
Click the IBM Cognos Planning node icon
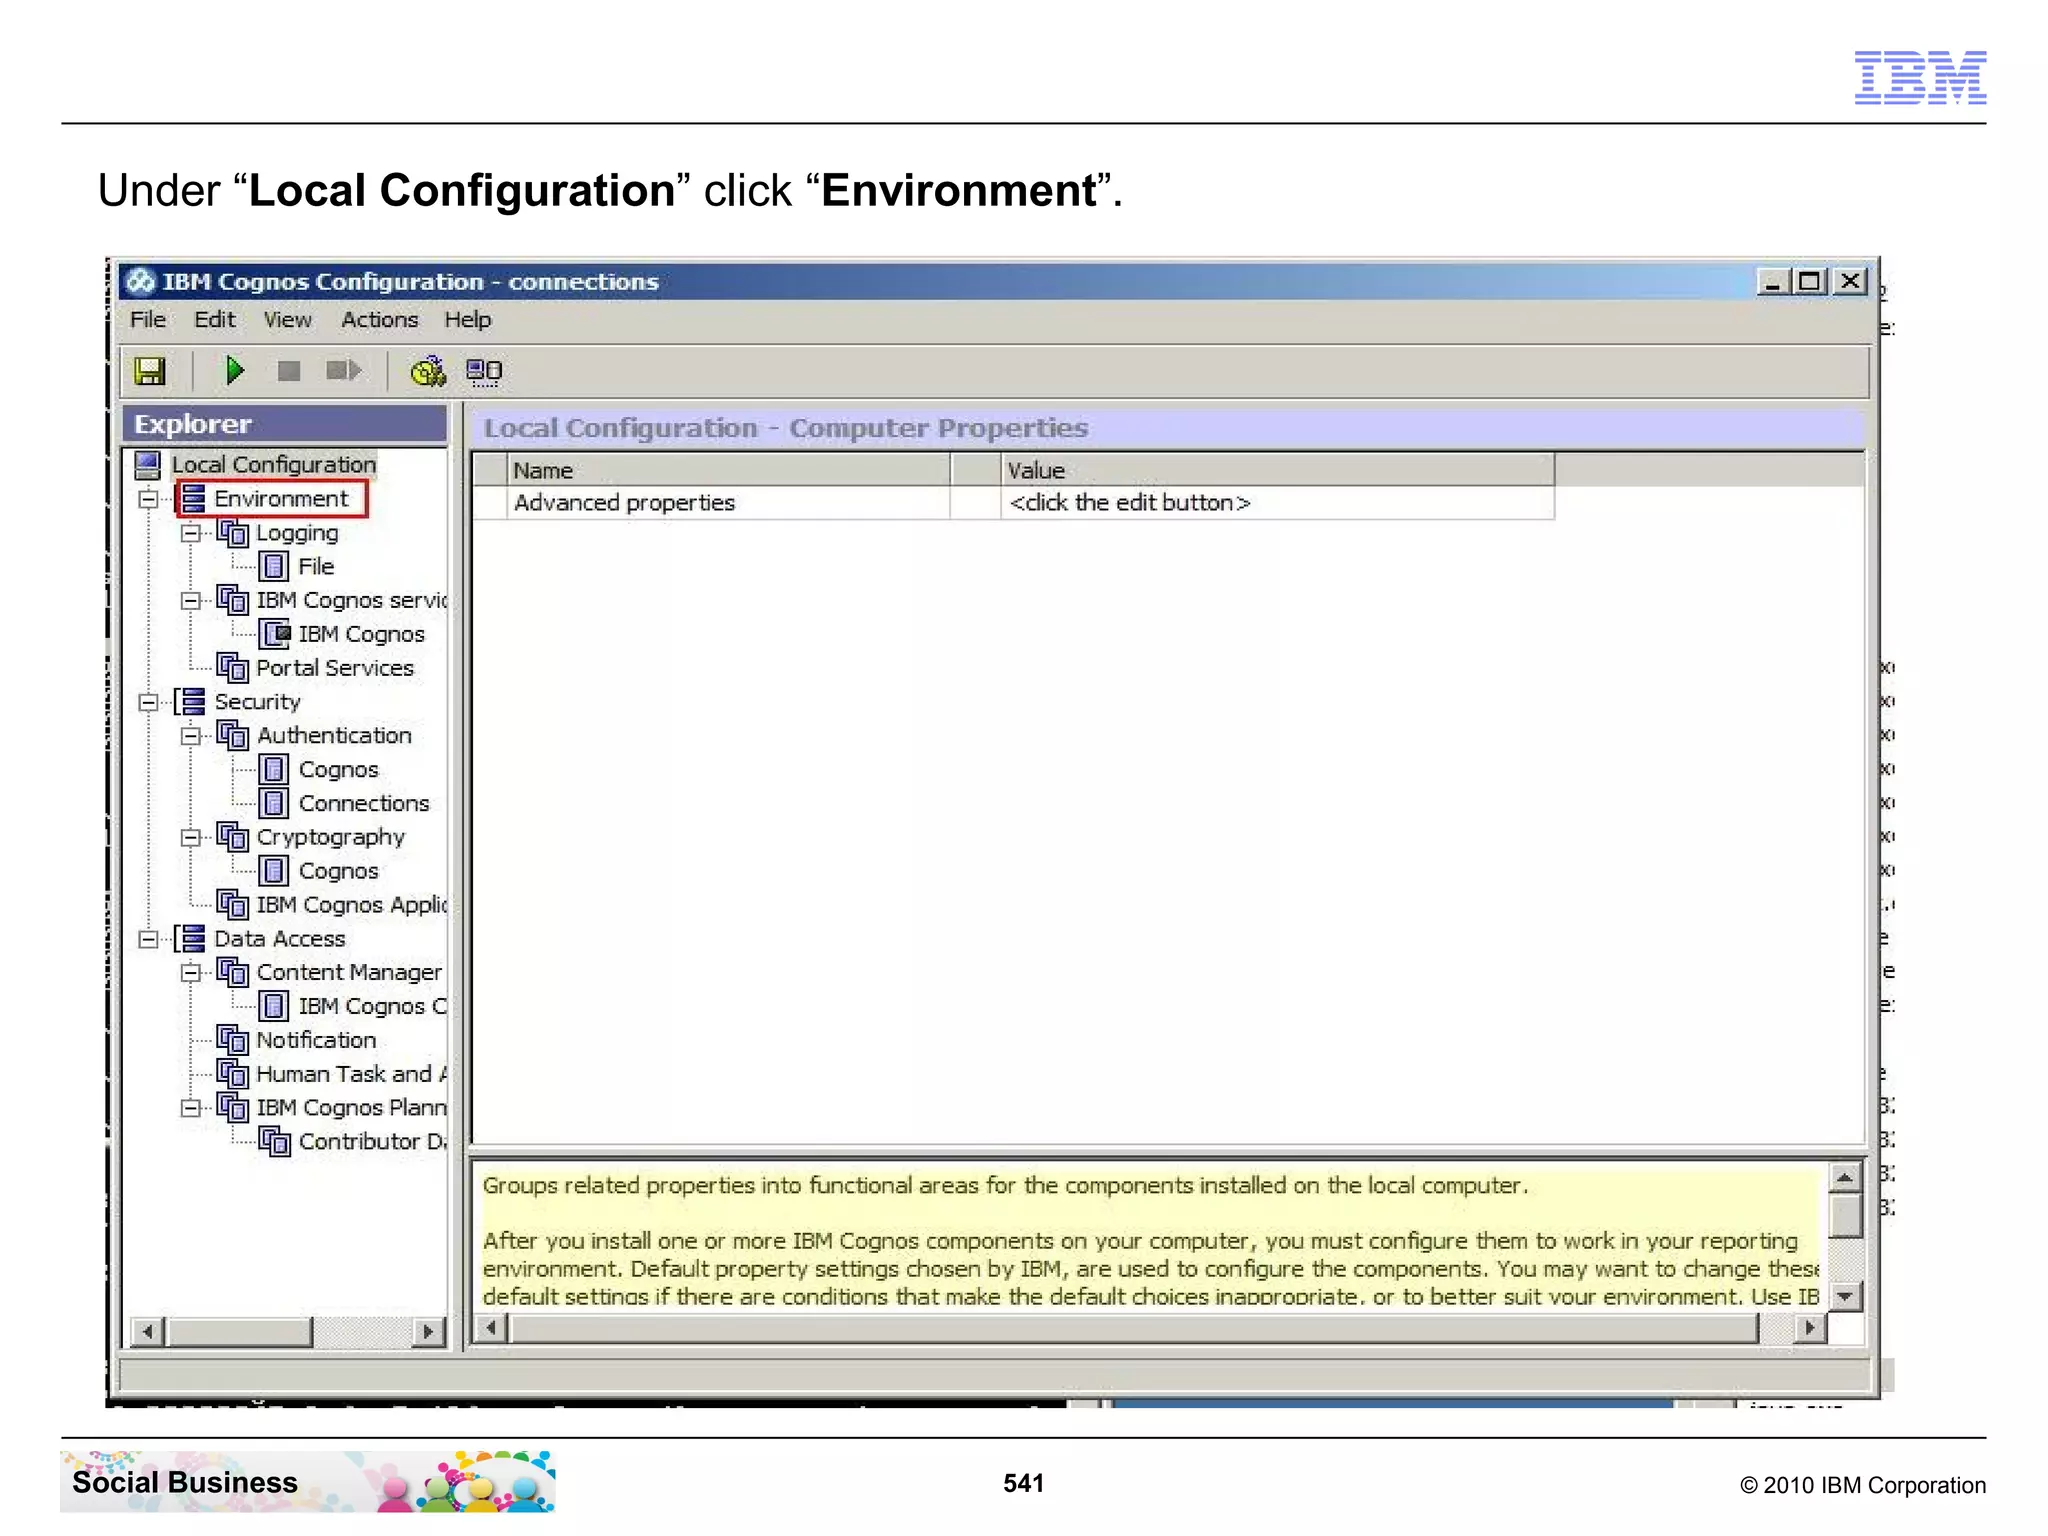(x=233, y=1108)
